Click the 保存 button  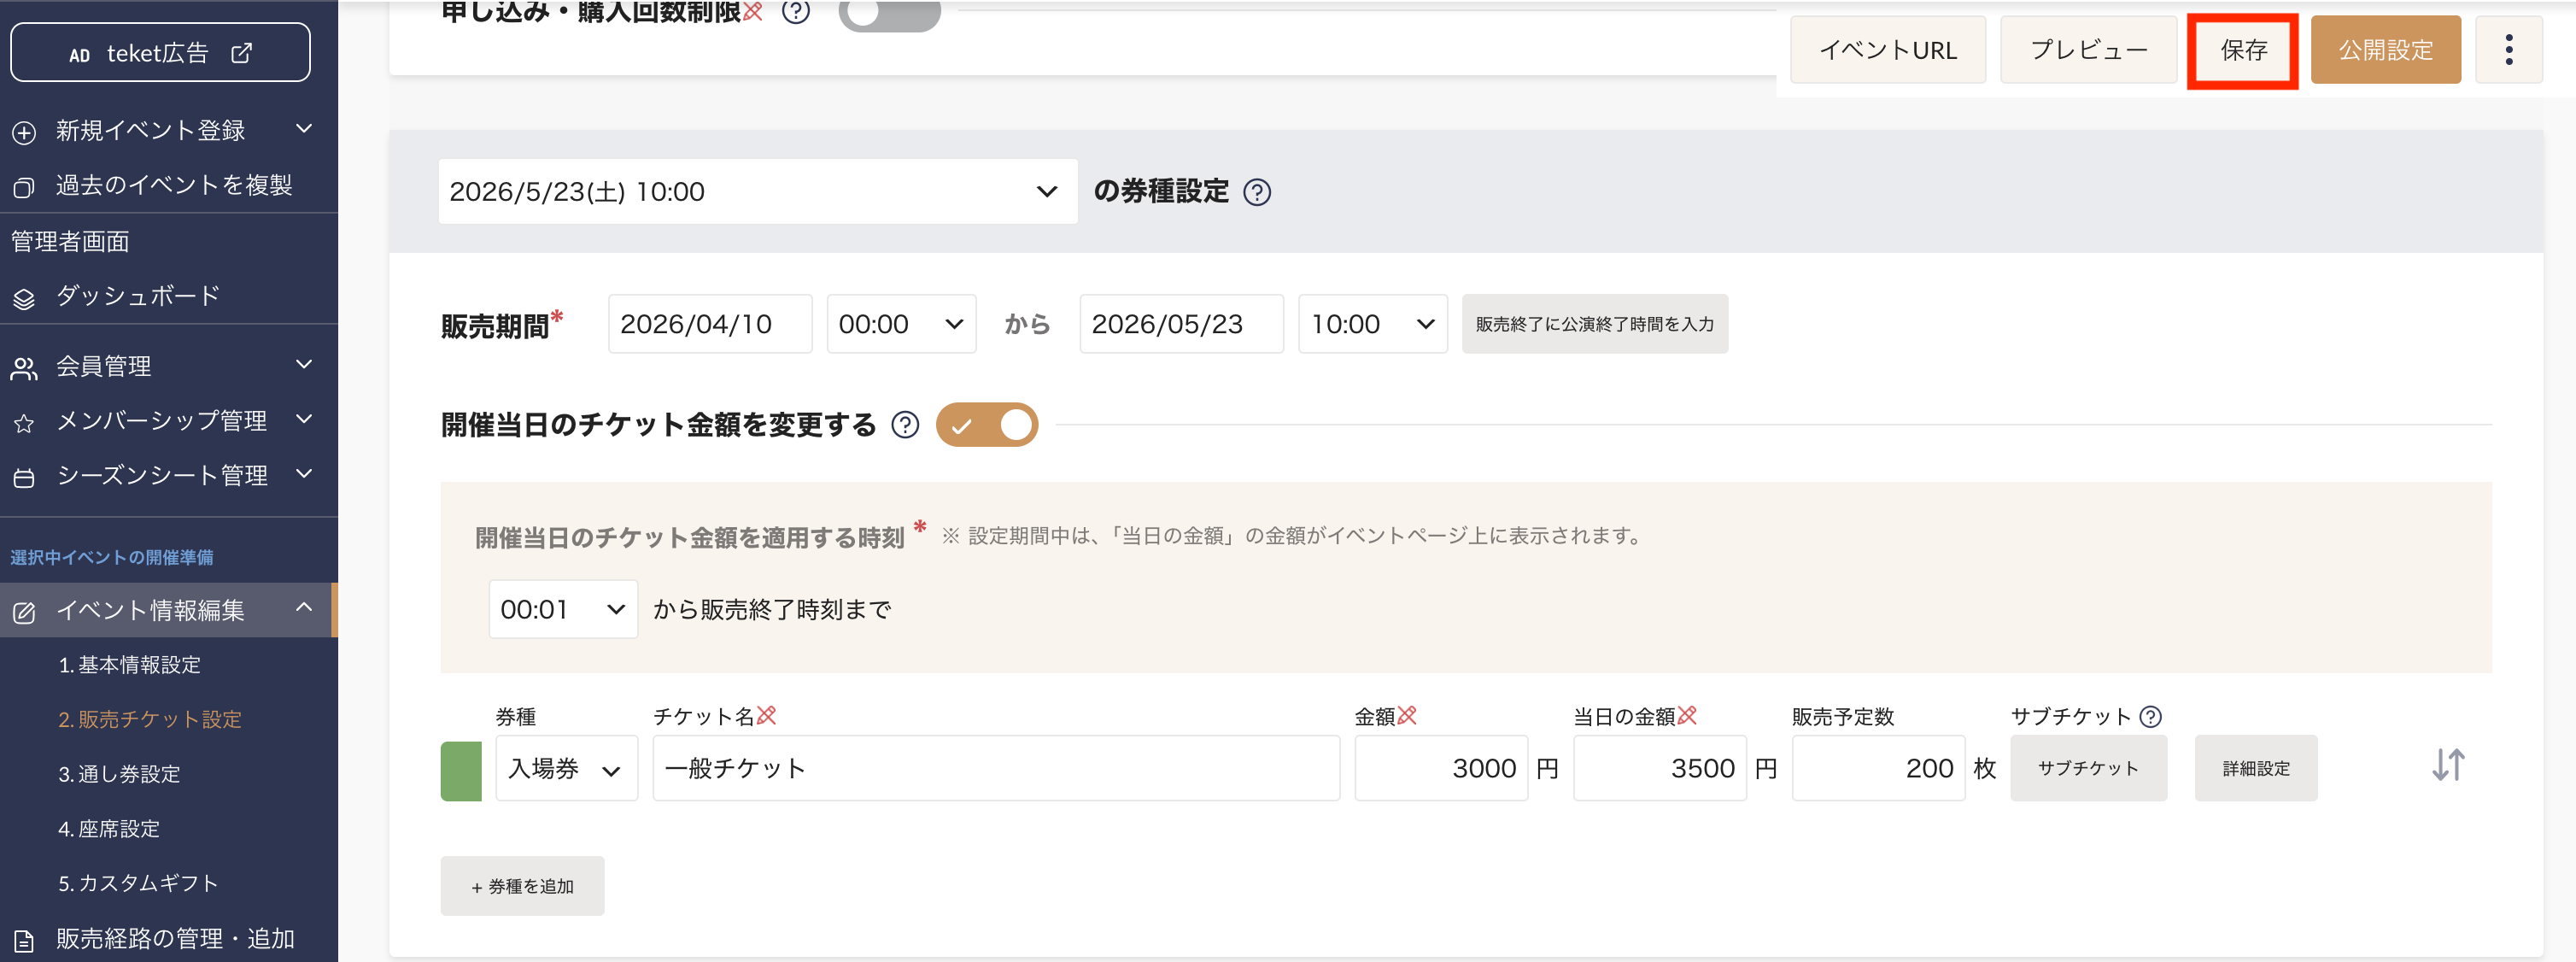point(2242,50)
